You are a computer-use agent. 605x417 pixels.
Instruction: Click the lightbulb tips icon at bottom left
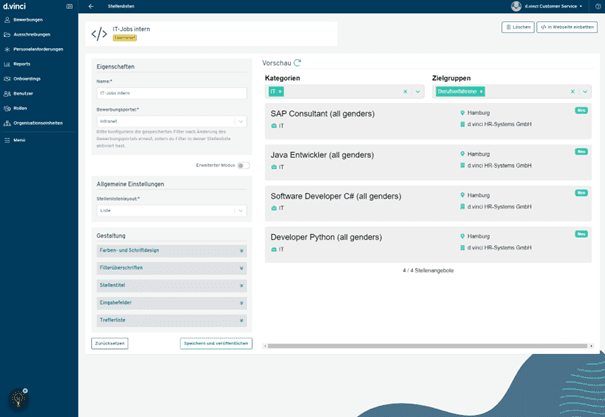coord(17,398)
